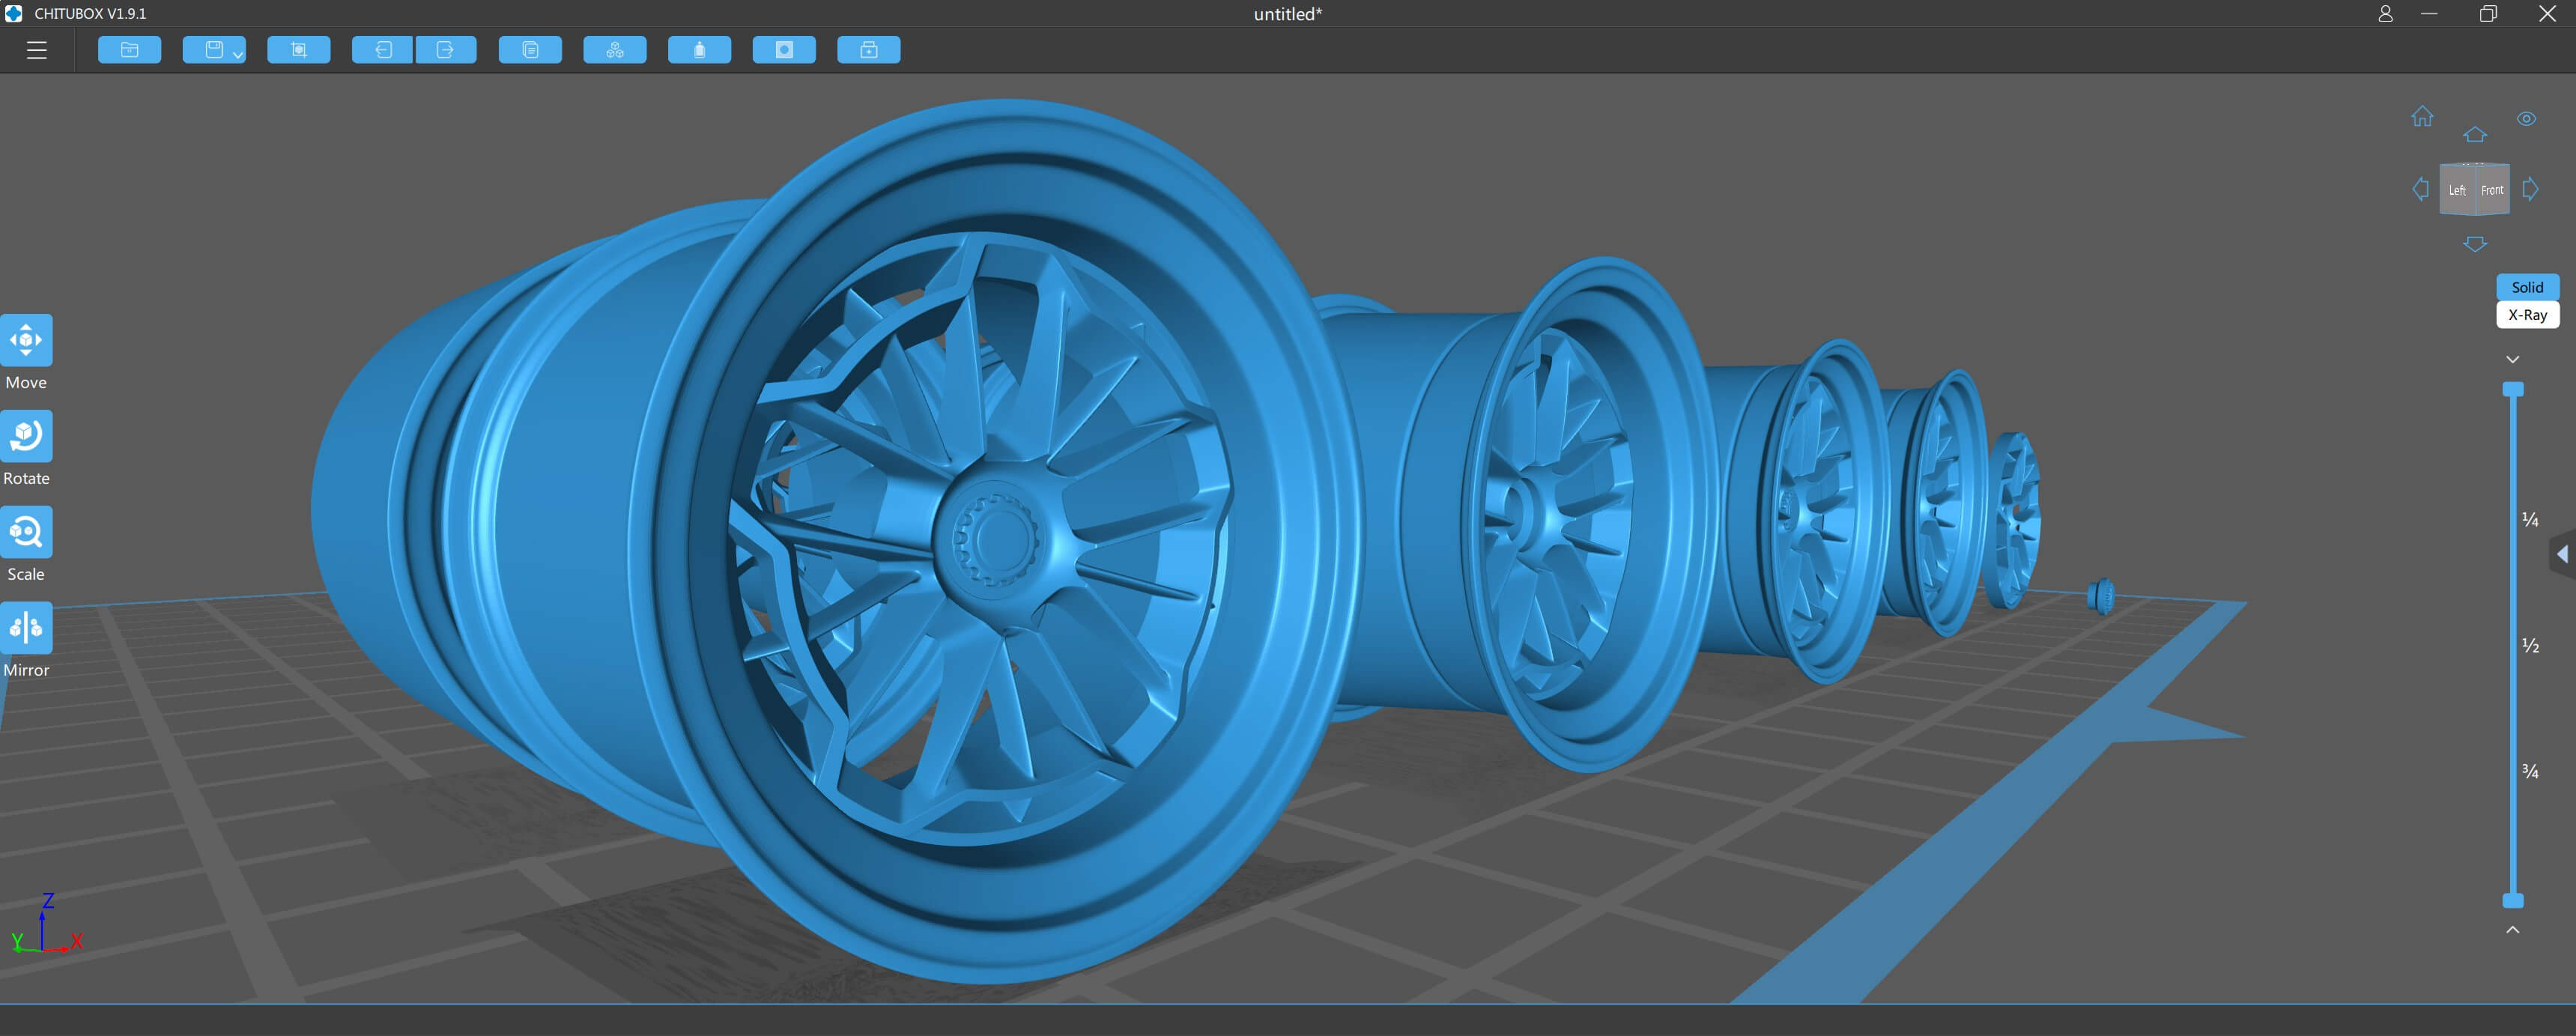Image resolution: width=2576 pixels, height=1036 pixels.
Task: Click the chevron above layer slider
Action: click(x=2512, y=359)
